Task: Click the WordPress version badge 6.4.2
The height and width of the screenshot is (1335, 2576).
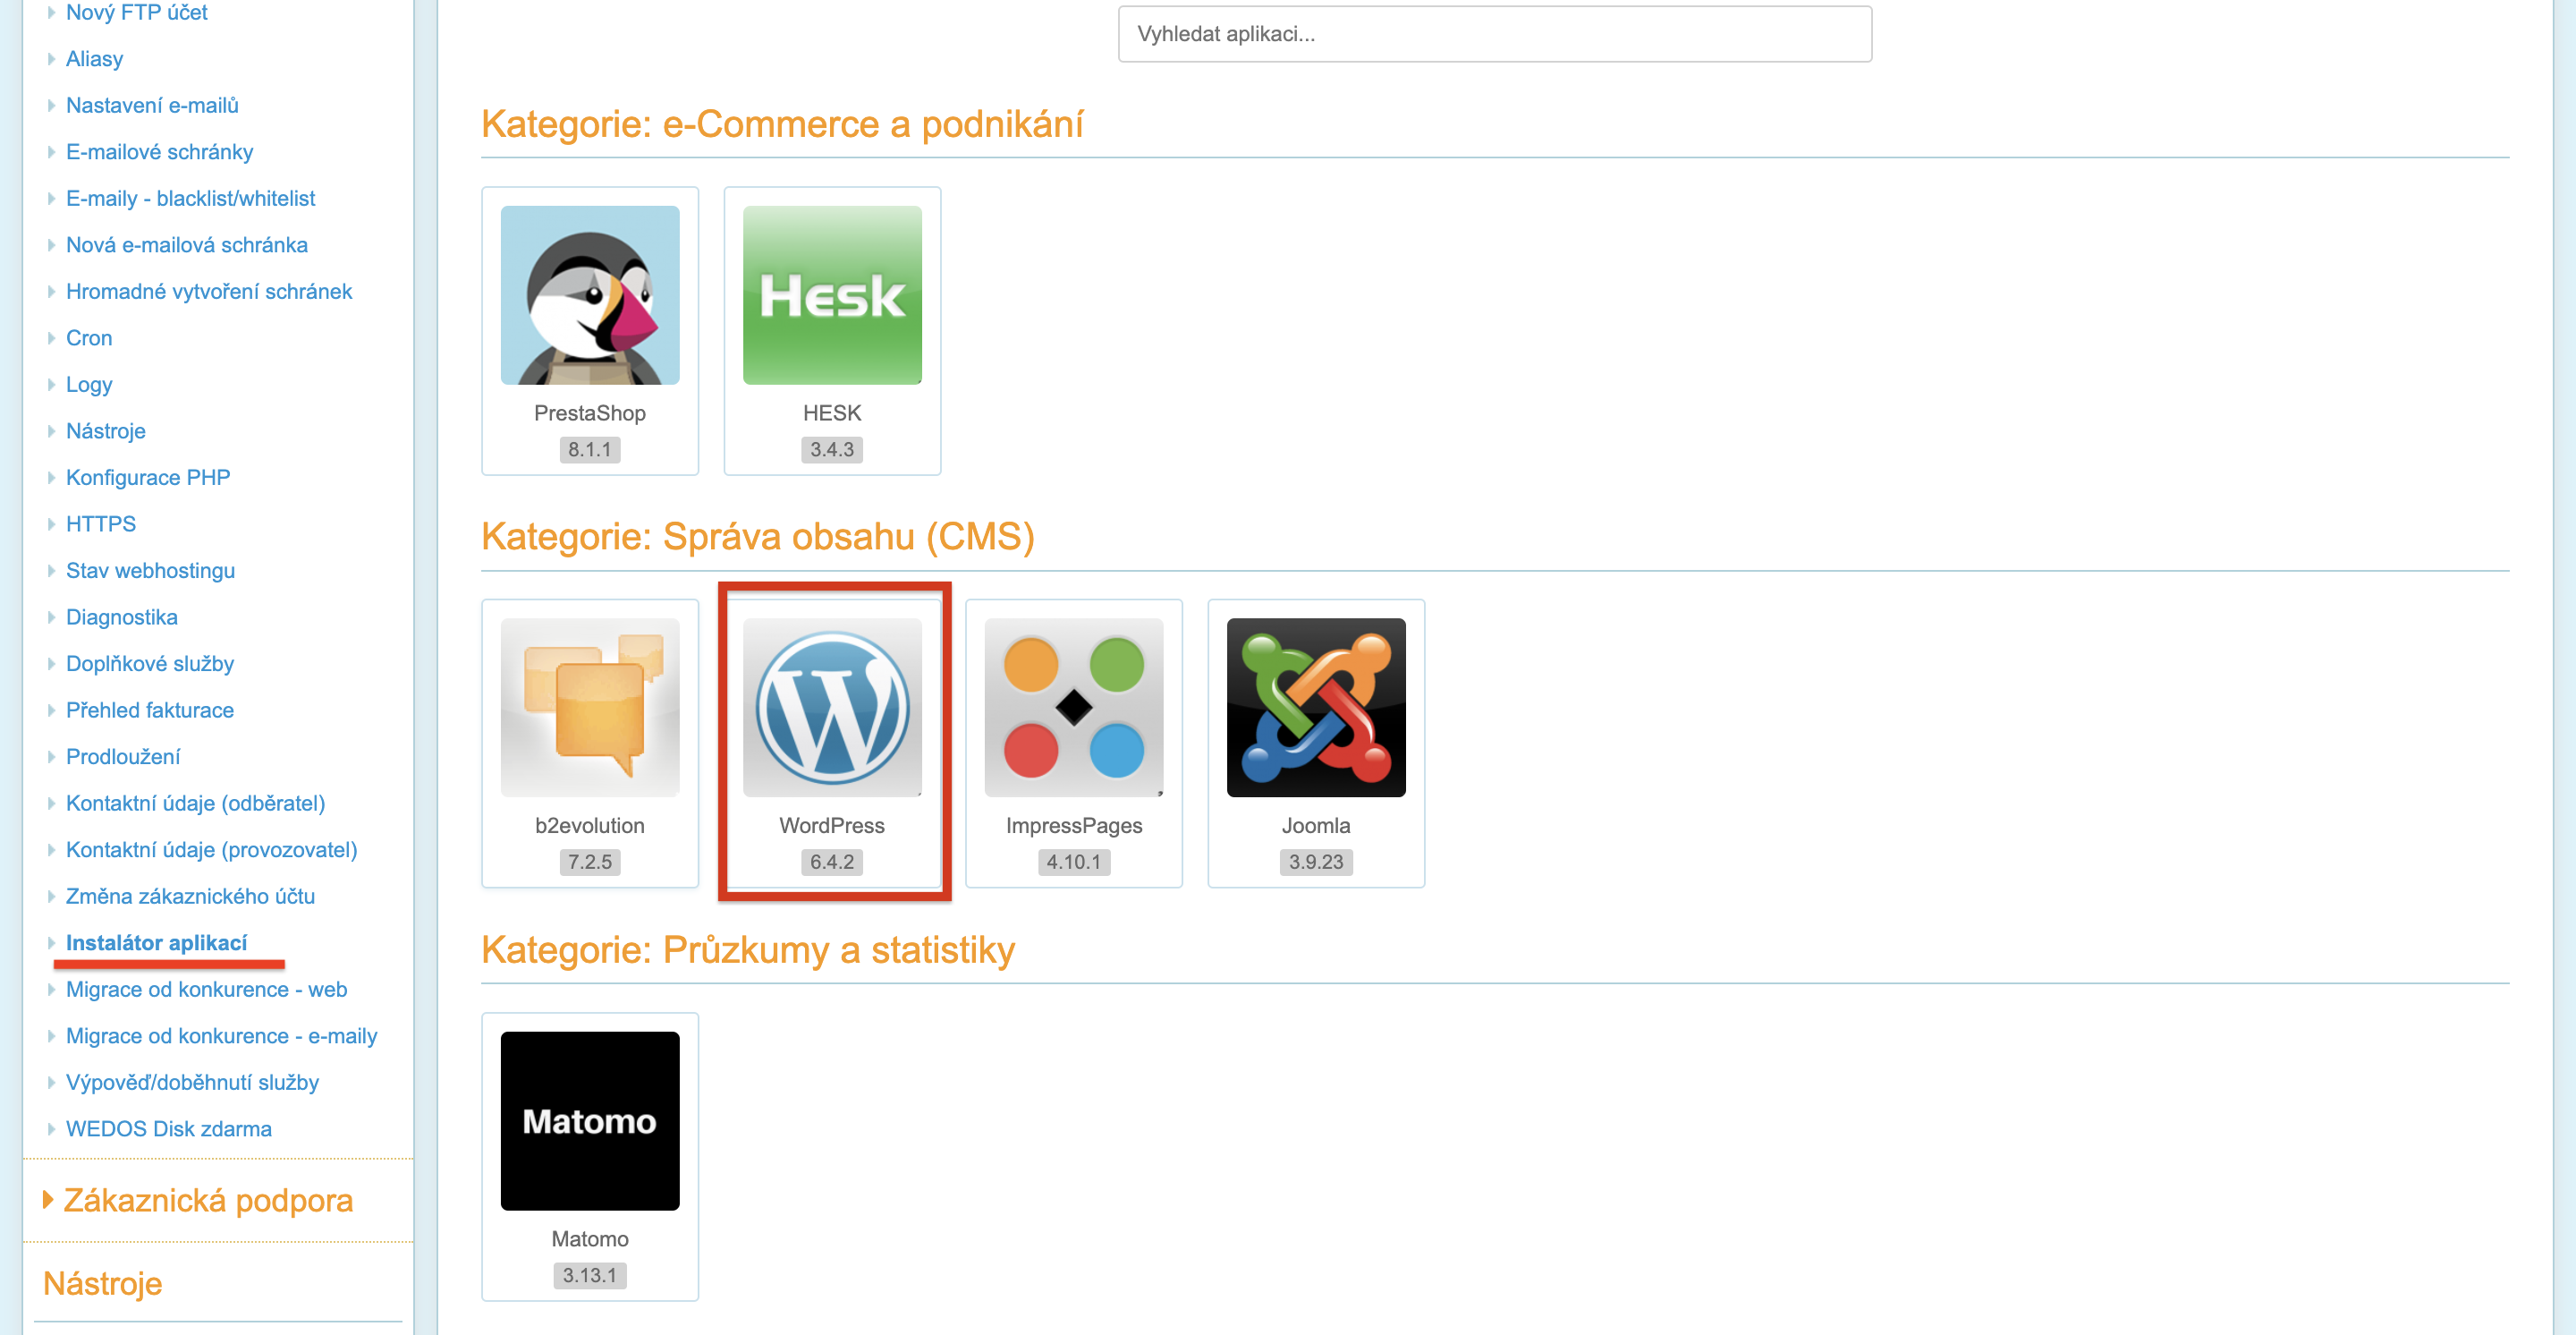Action: pos(832,862)
